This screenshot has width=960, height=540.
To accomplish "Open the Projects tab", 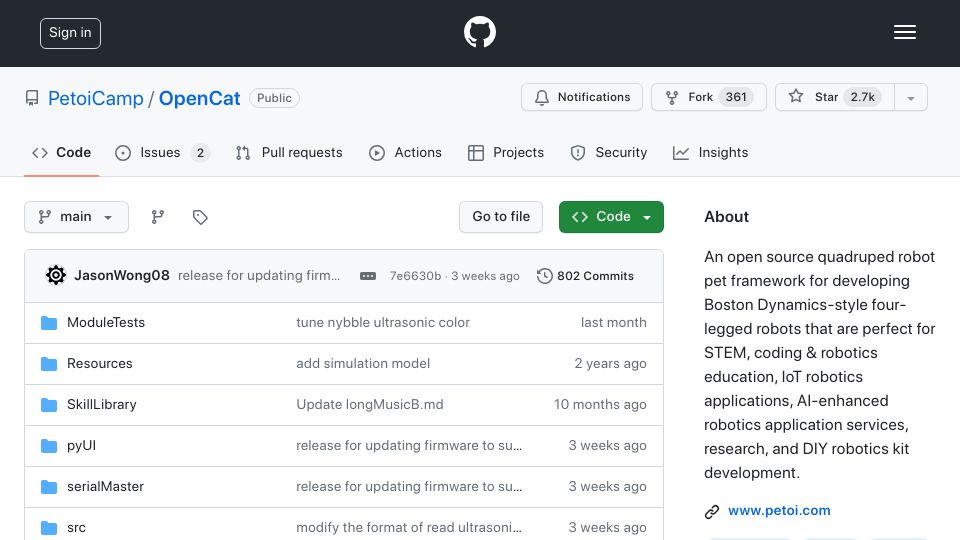I will point(506,152).
